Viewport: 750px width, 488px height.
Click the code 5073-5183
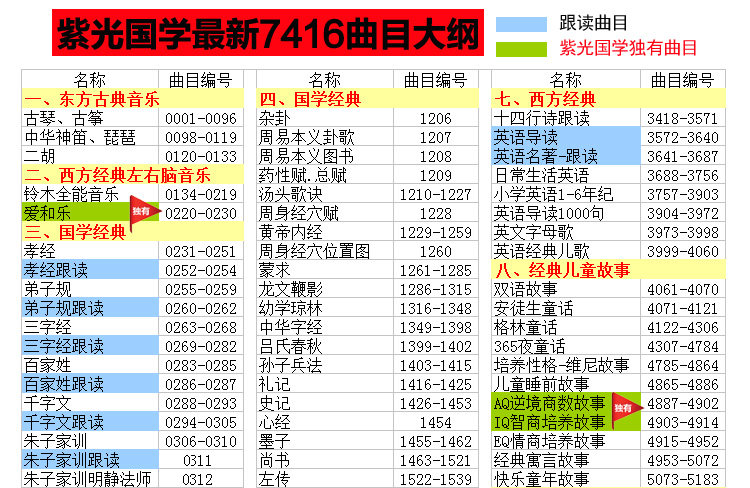[683, 478]
